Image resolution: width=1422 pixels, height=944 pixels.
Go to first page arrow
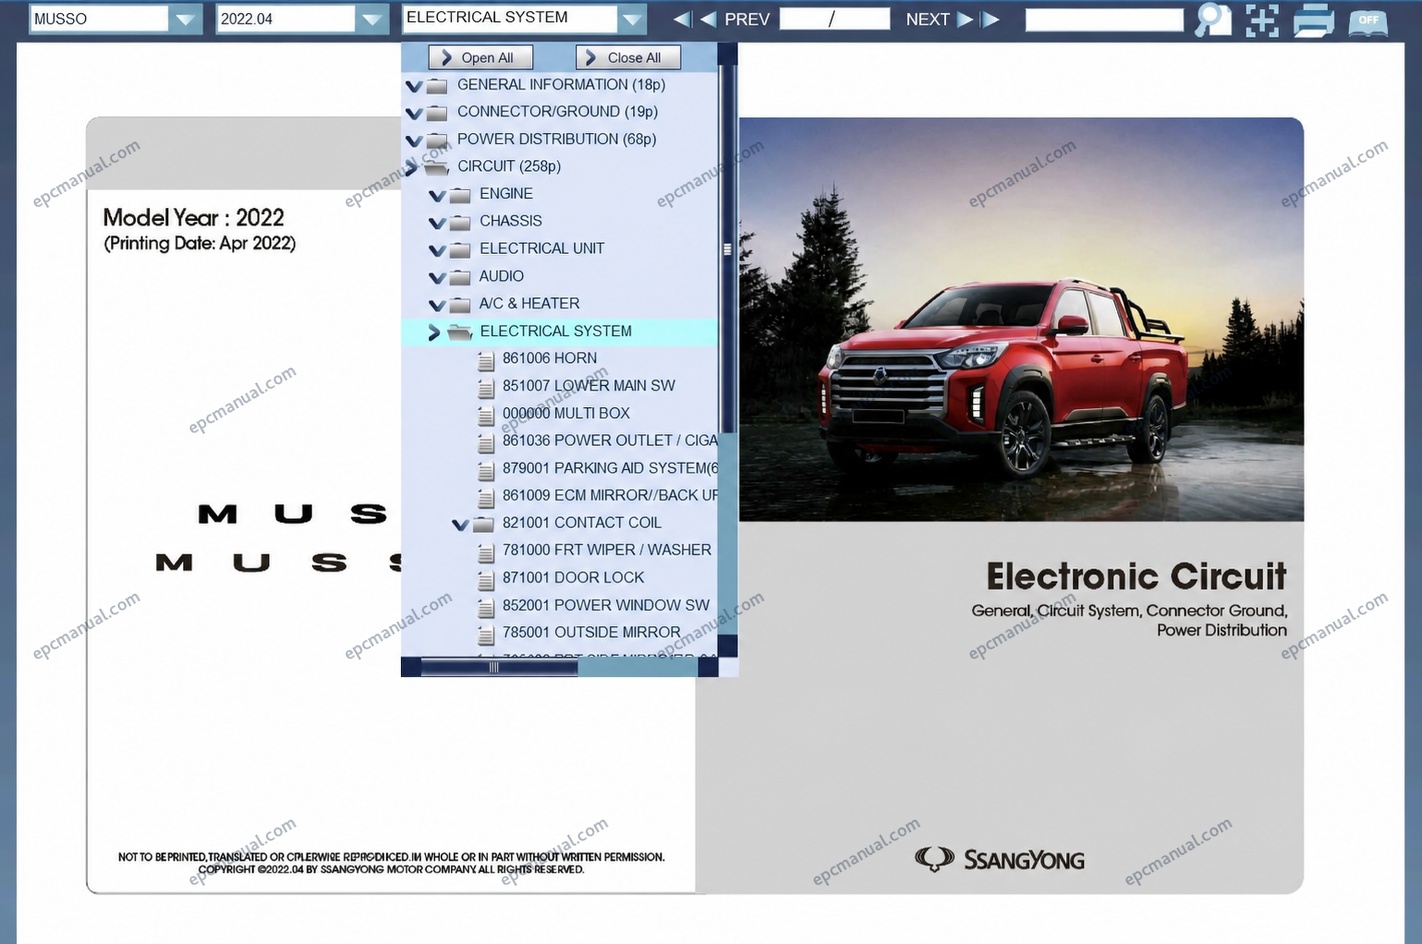pos(682,19)
